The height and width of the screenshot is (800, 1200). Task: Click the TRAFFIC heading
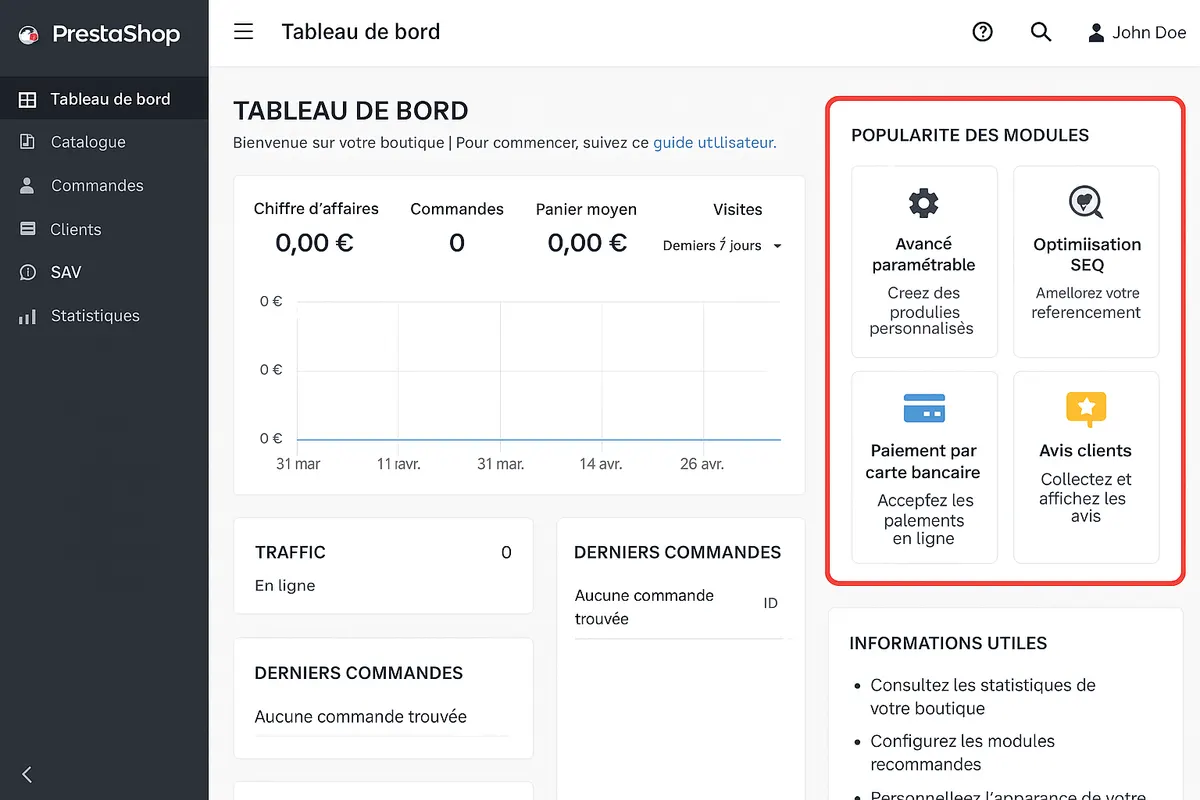coord(290,552)
